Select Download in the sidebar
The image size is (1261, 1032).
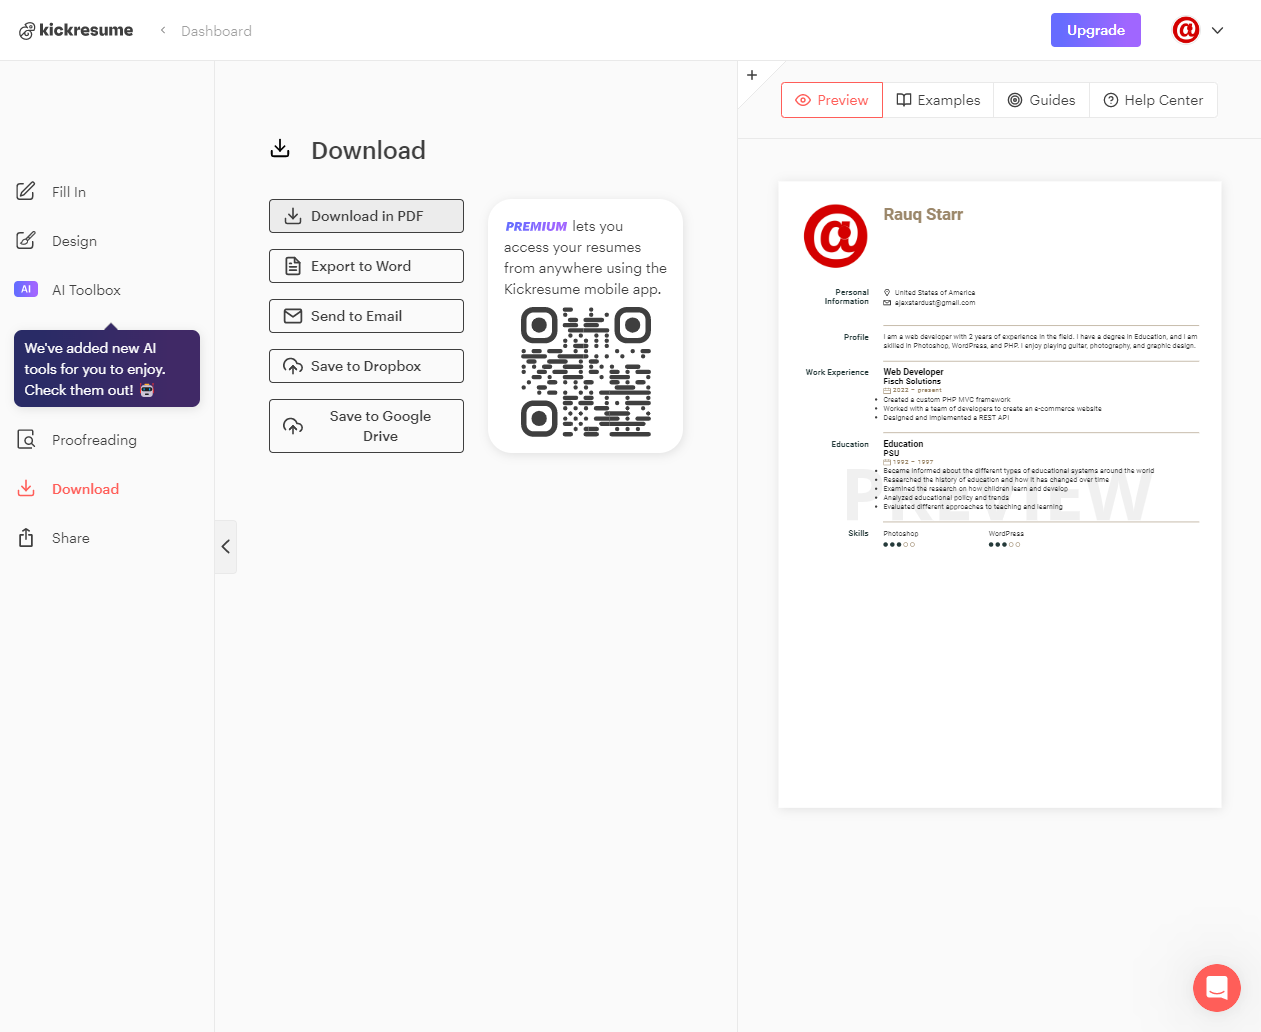point(85,489)
